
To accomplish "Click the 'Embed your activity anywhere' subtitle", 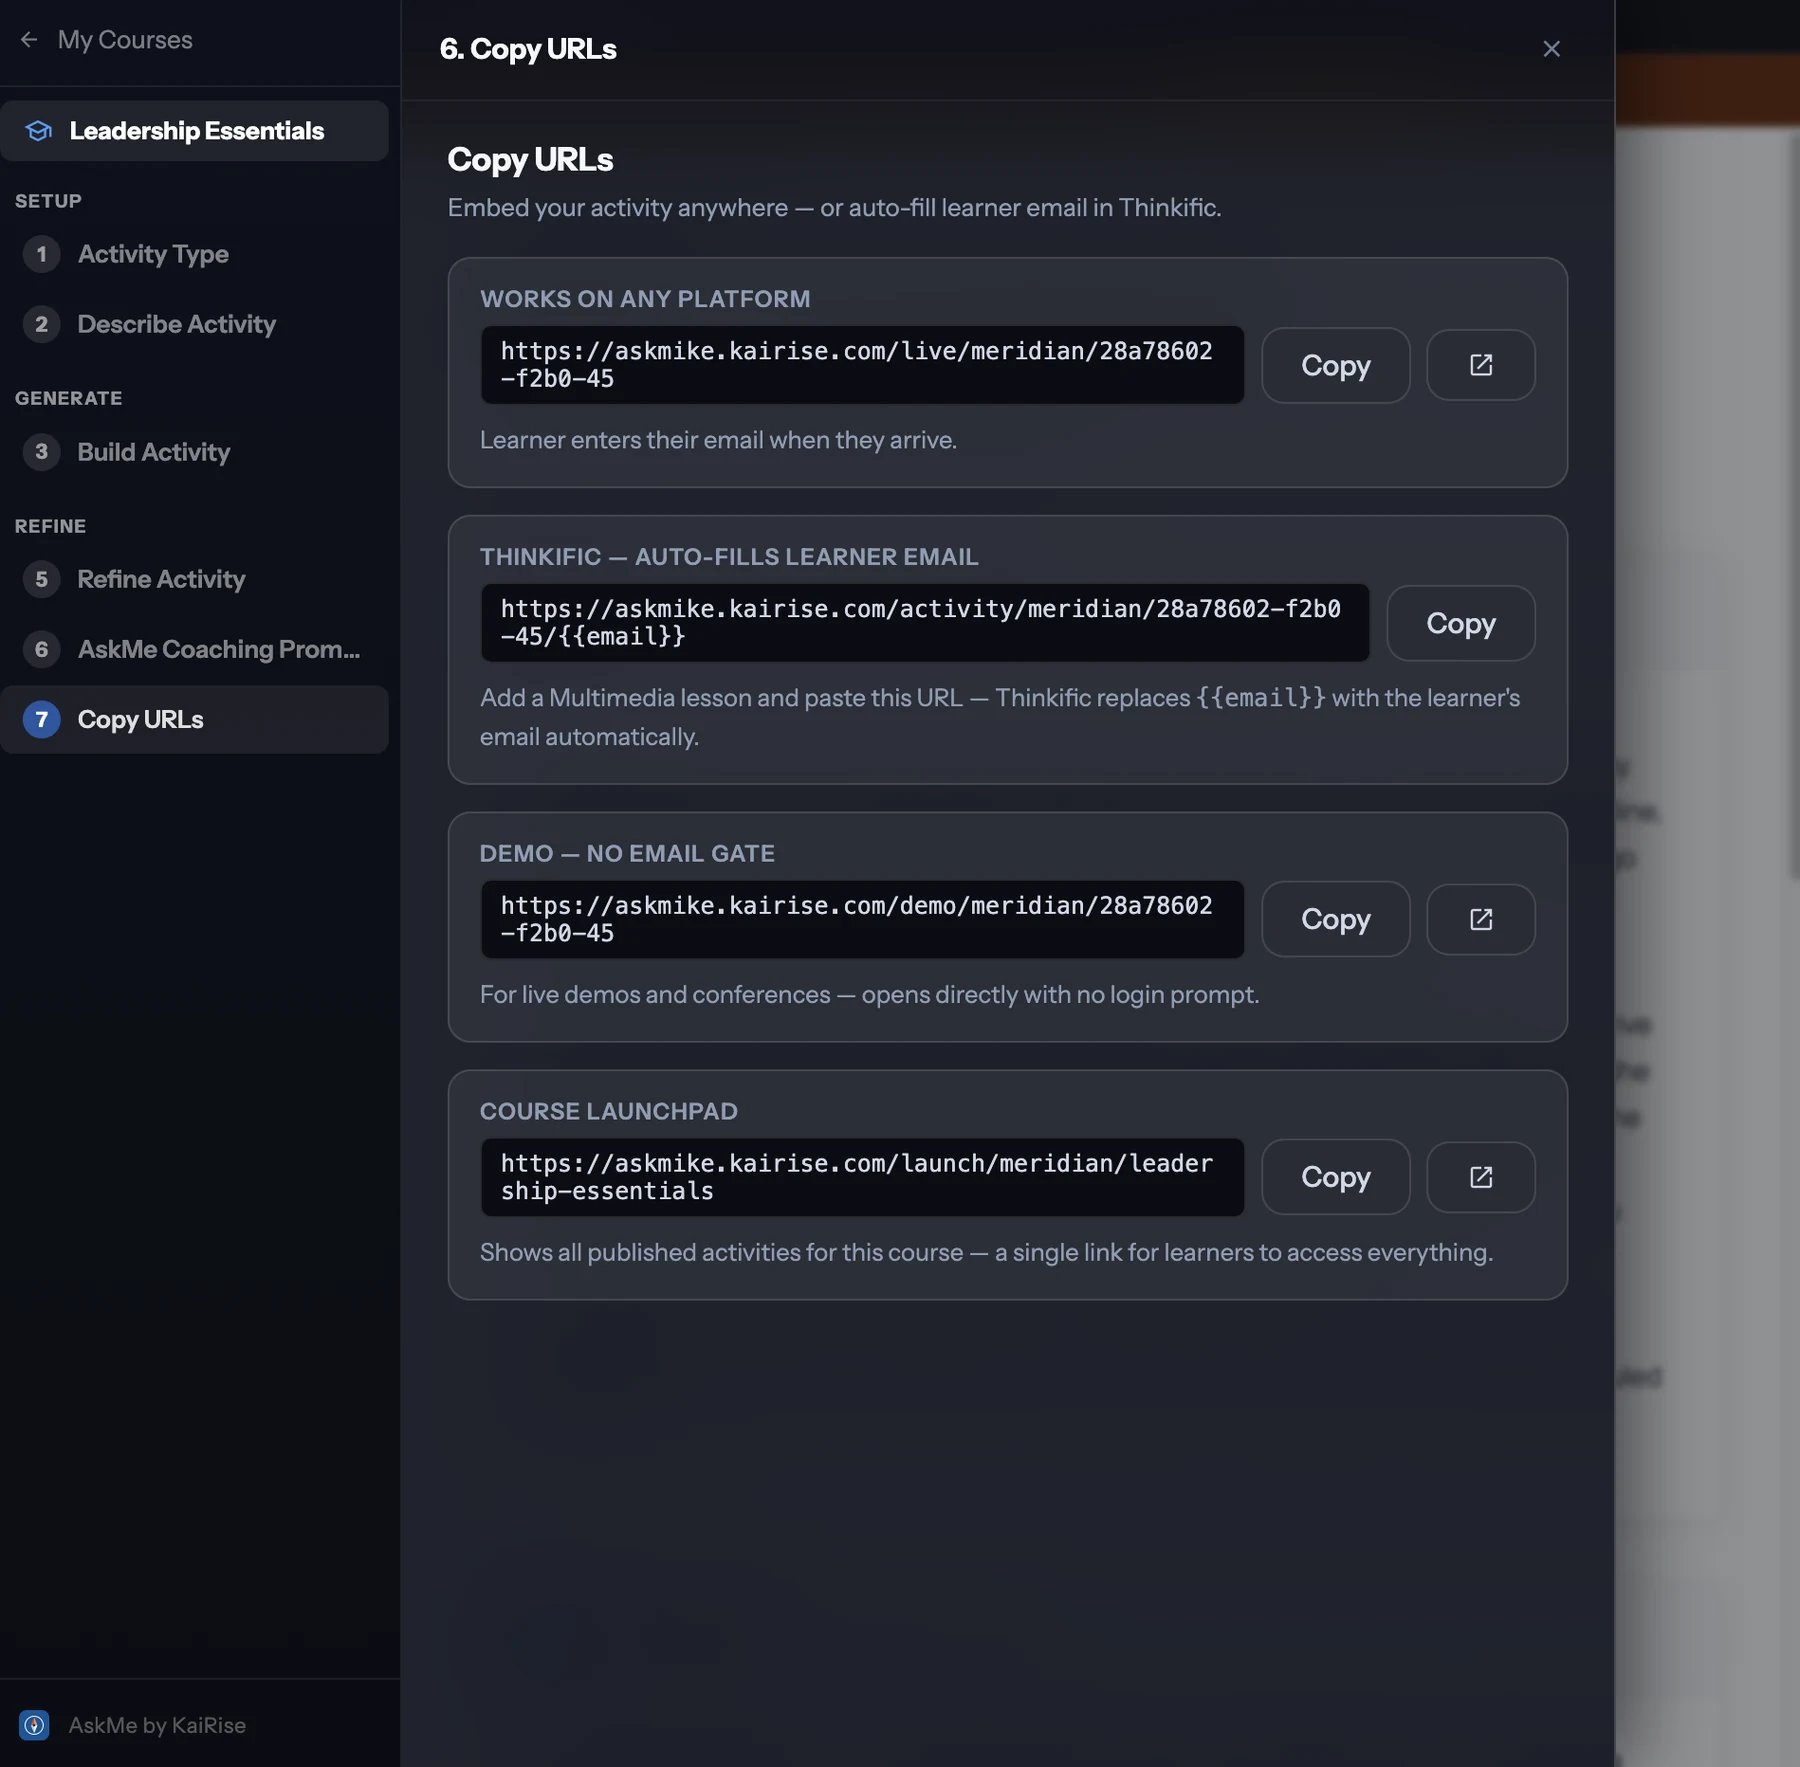I will click(834, 208).
